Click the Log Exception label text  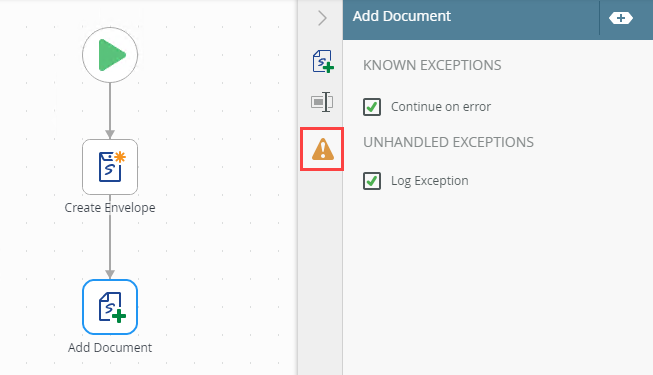coord(429,181)
